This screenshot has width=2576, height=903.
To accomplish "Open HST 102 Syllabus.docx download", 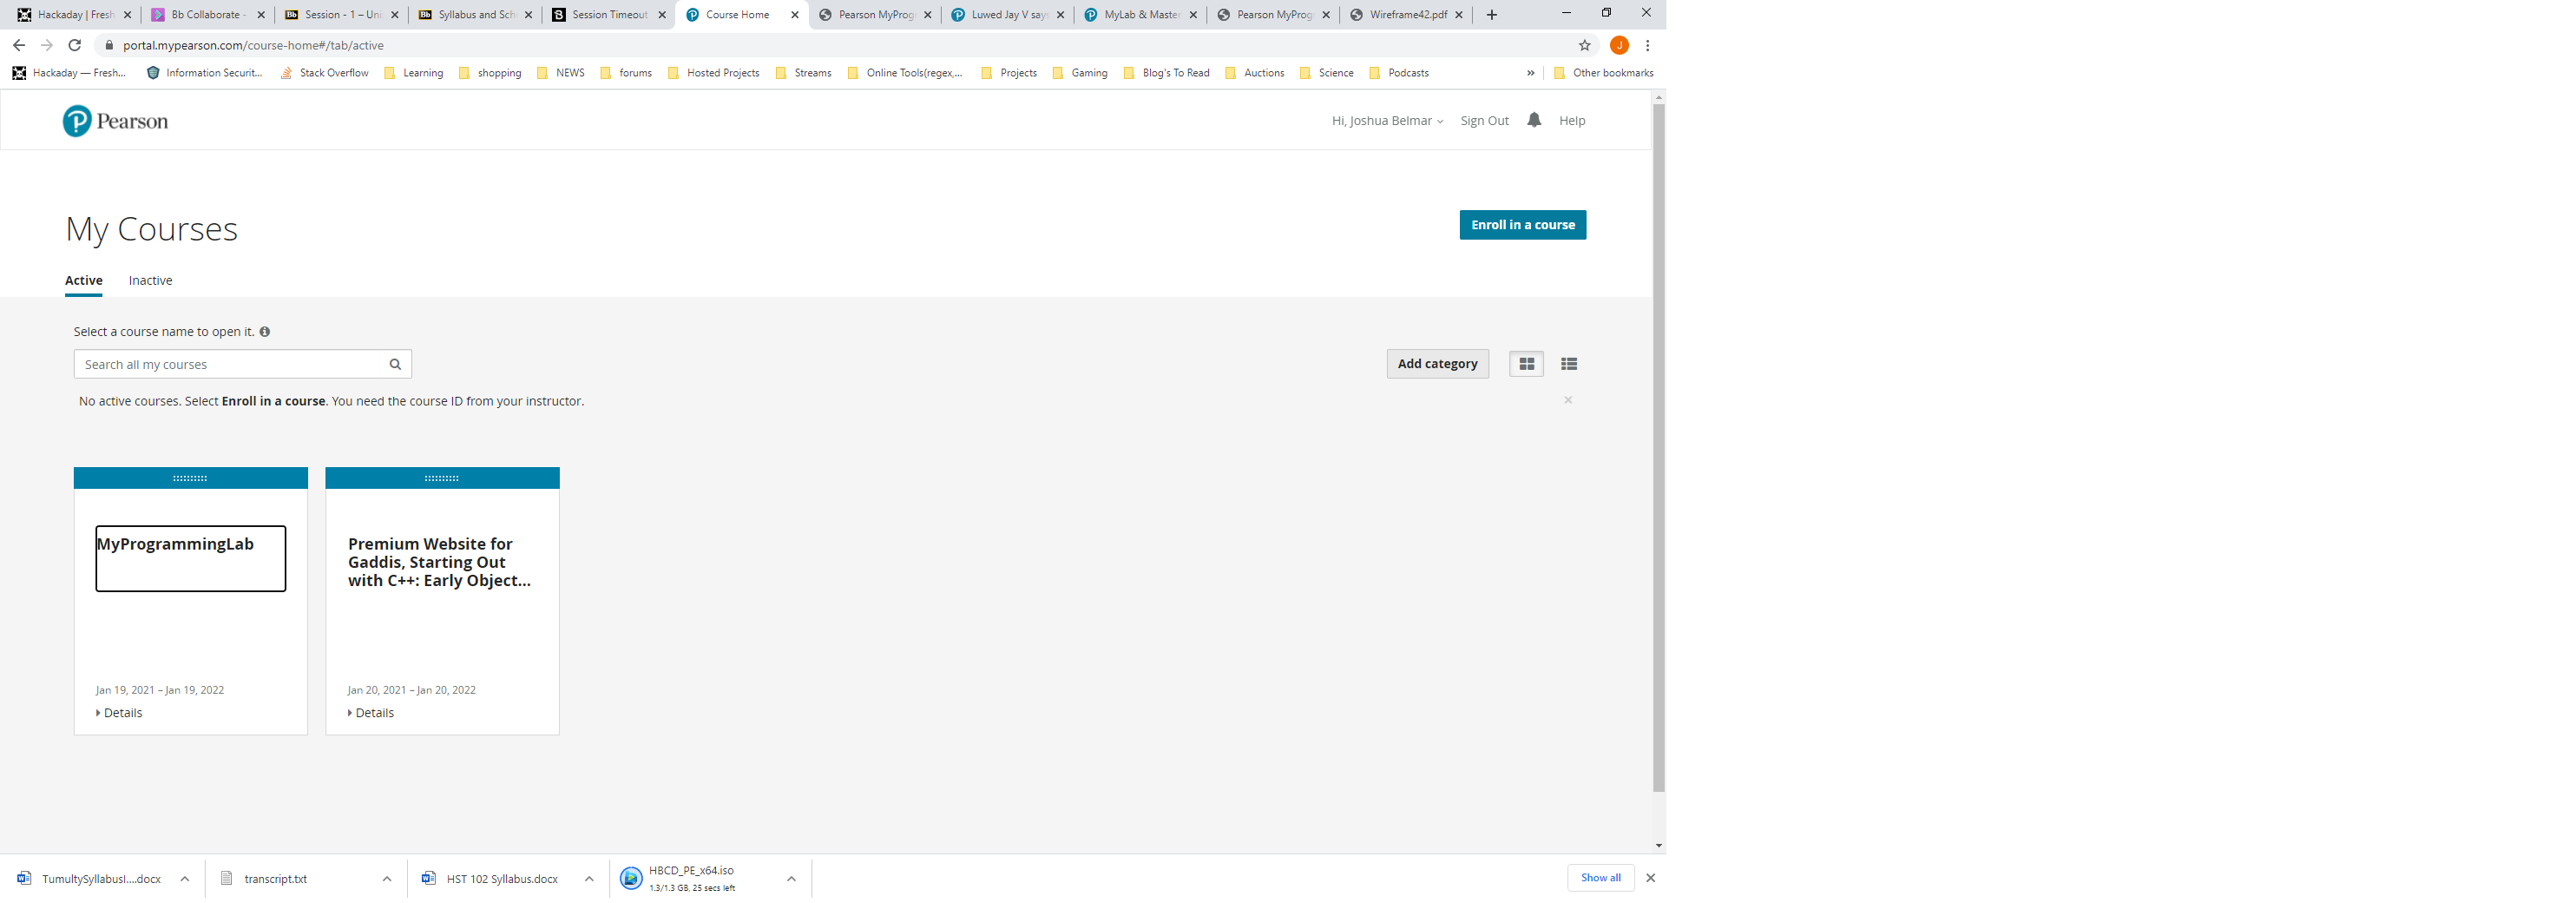I will (501, 879).
